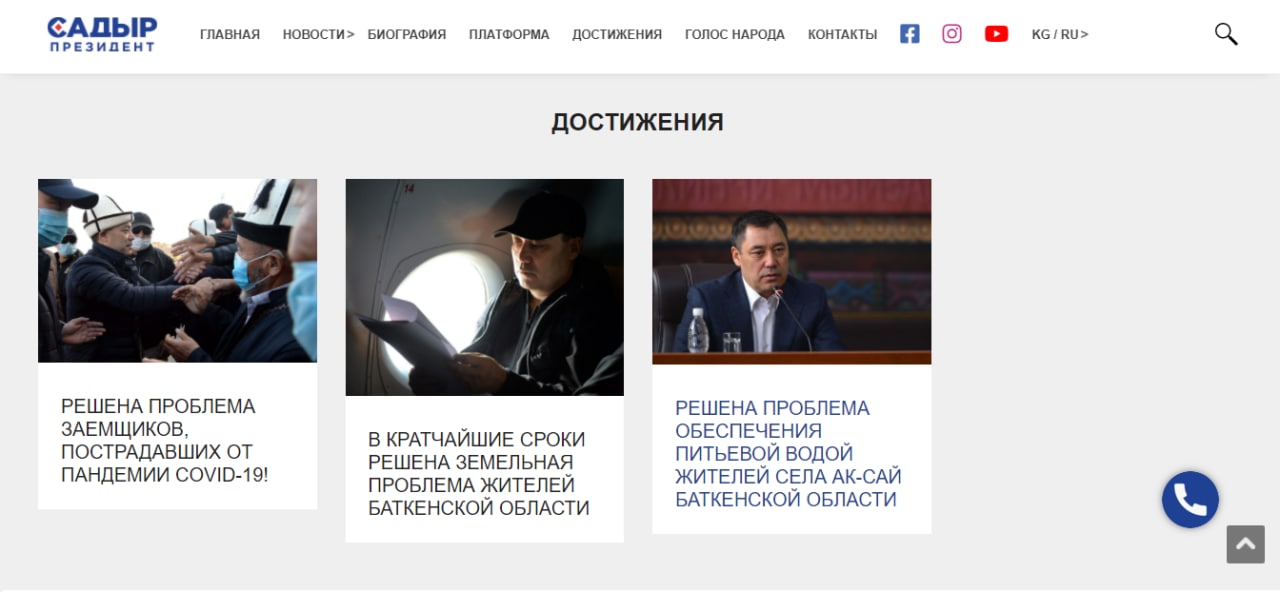
Task: Go to Главная page
Action: [230, 34]
